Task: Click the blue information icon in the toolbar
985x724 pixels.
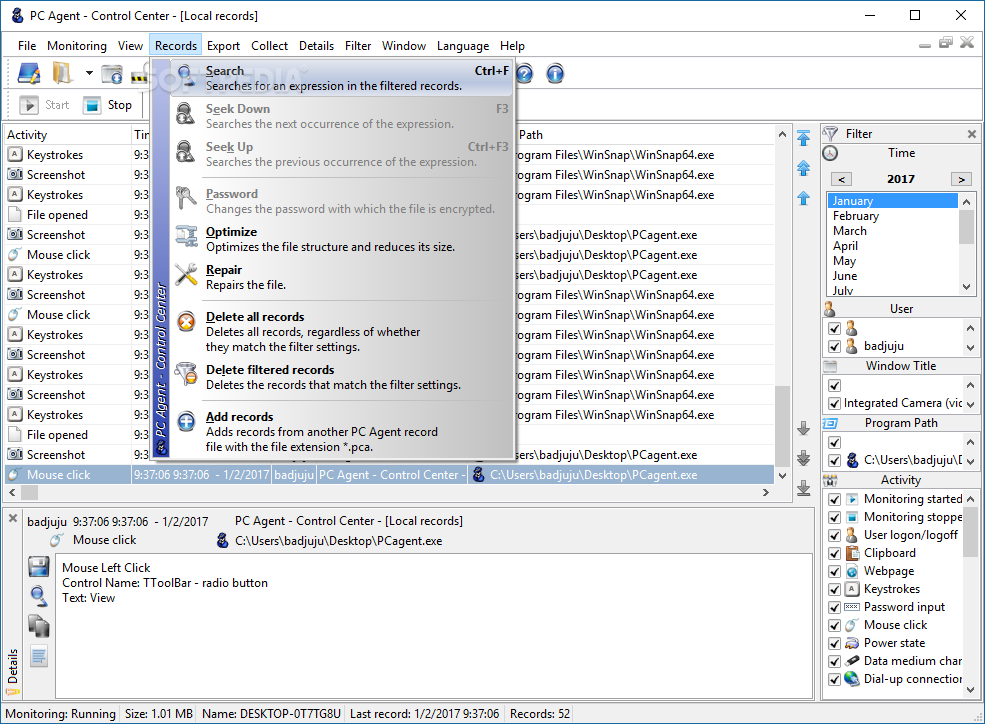Action: tap(555, 73)
